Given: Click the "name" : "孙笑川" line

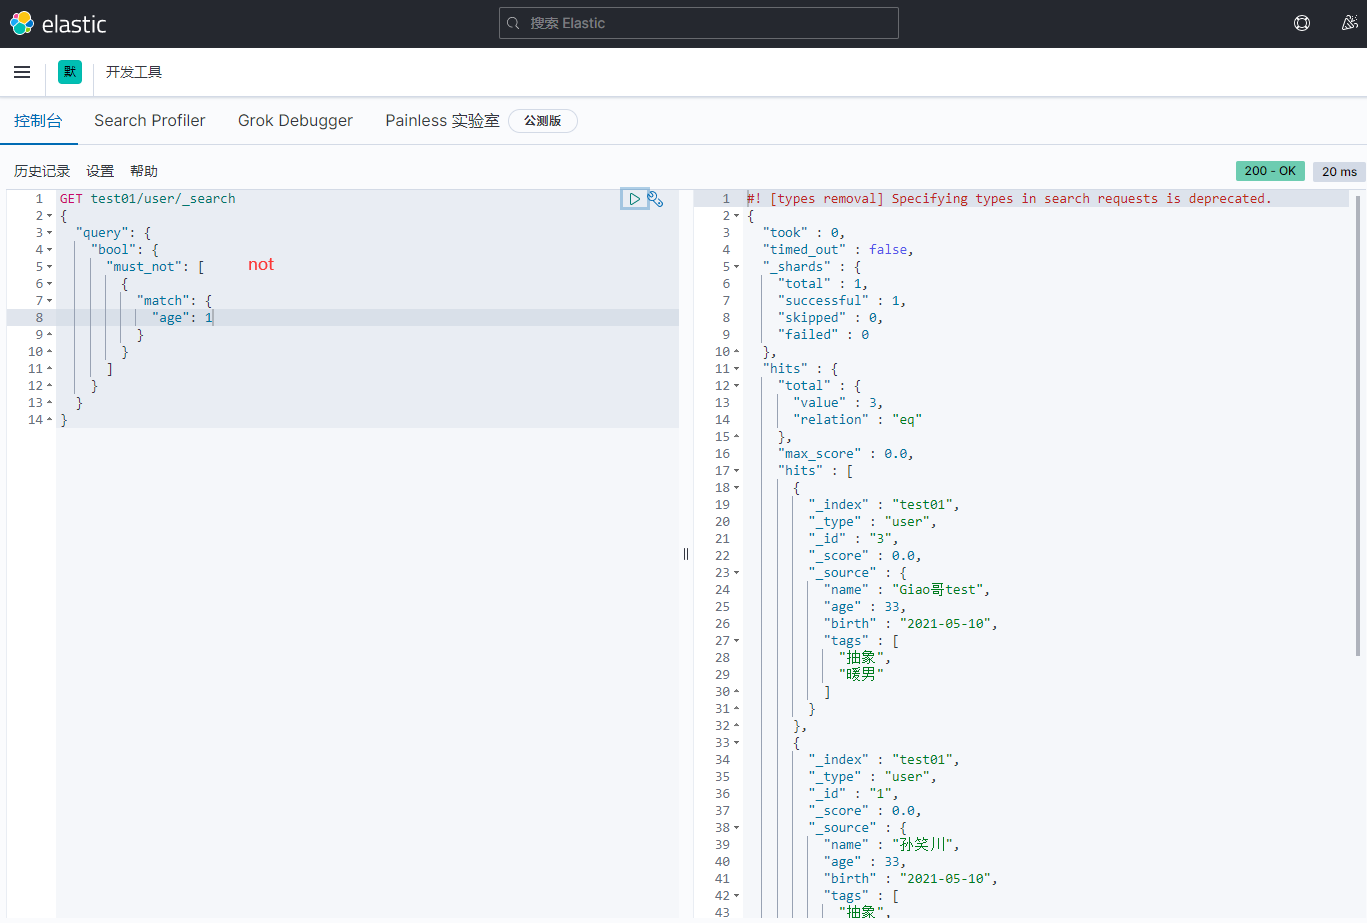Looking at the screenshot, I should coord(892,845).
